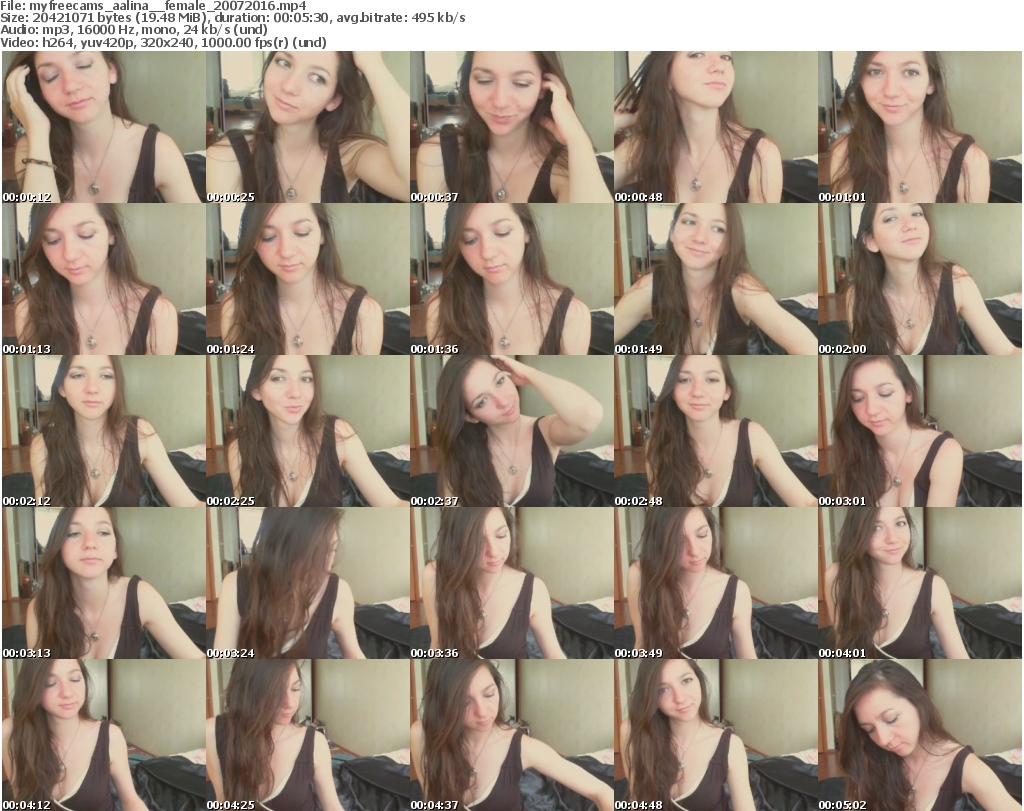
Task: Select the "Video: h264, yuv420p" line
Action: click(163, 42)
